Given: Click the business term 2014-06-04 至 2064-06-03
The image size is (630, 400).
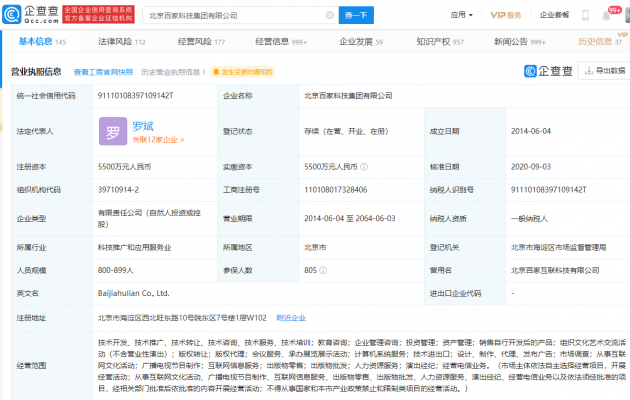Looking at the screenshot, I should 350,218.
